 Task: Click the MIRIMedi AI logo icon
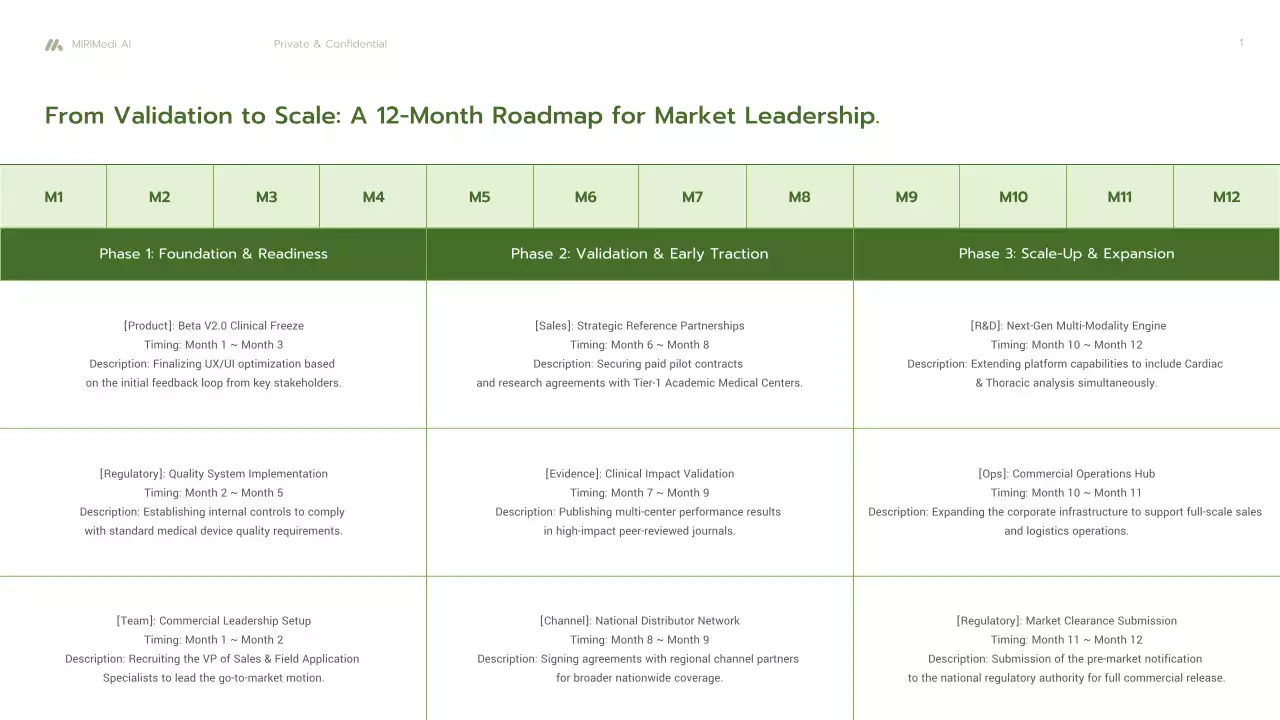(53, 44)
